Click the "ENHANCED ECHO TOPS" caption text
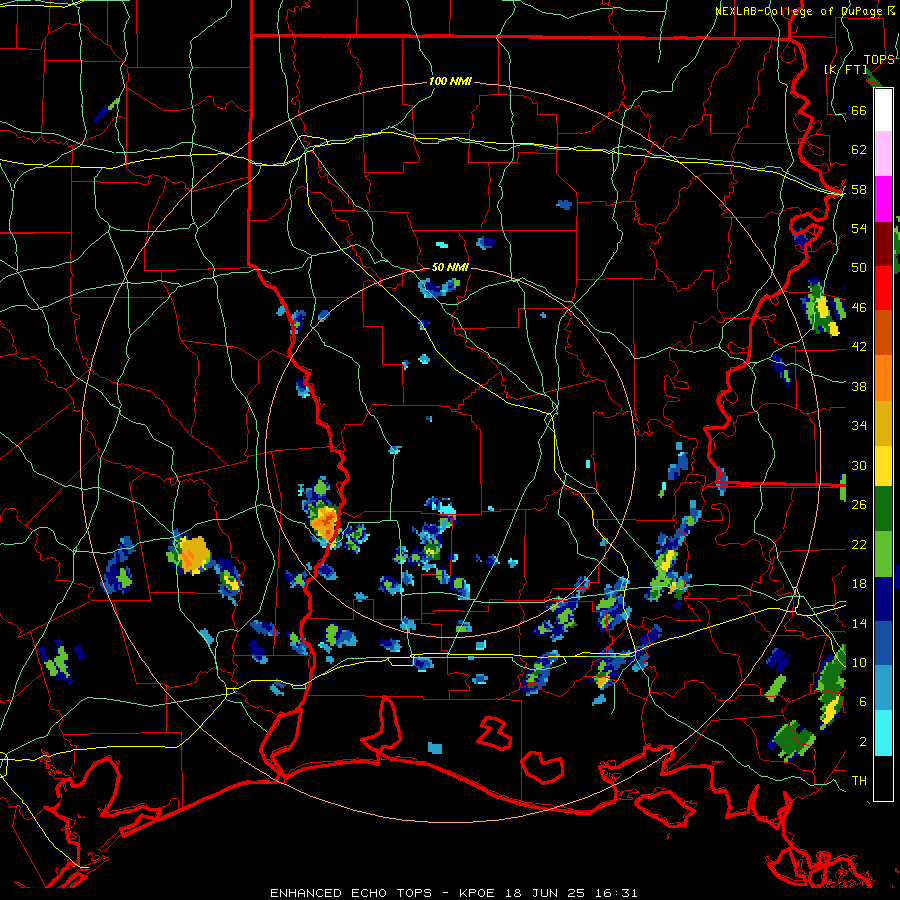Viewport: 900px width, 900px height. (x=351, y=893)
